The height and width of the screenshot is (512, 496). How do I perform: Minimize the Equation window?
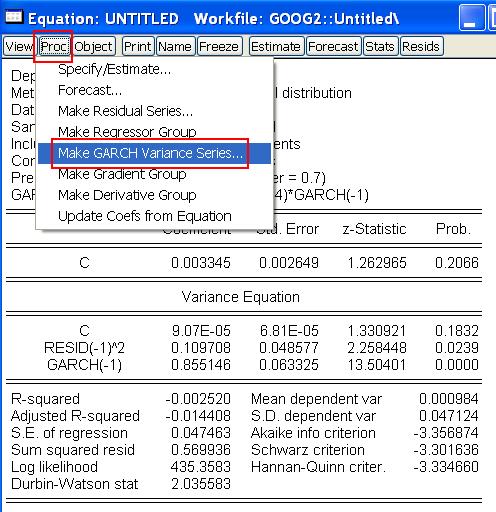tap(472, 18)
